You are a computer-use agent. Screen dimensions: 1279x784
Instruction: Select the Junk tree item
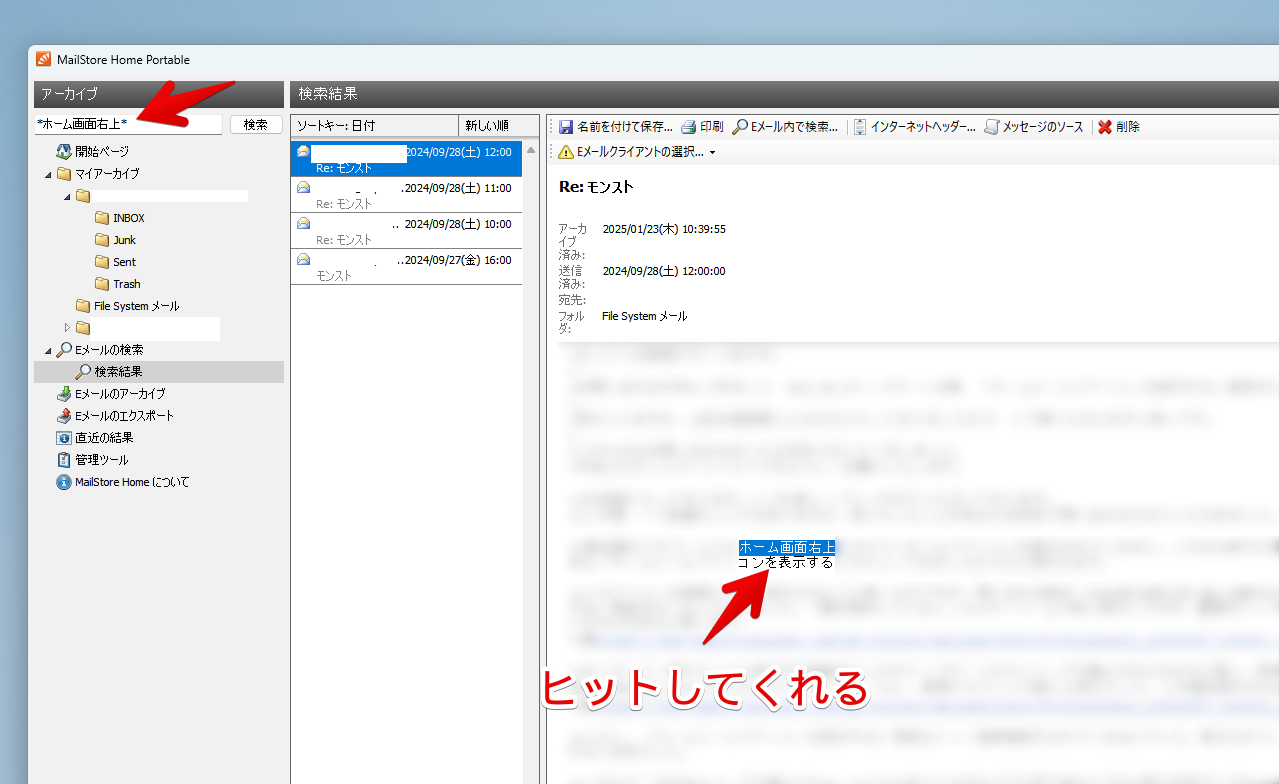tap(125, 240)
